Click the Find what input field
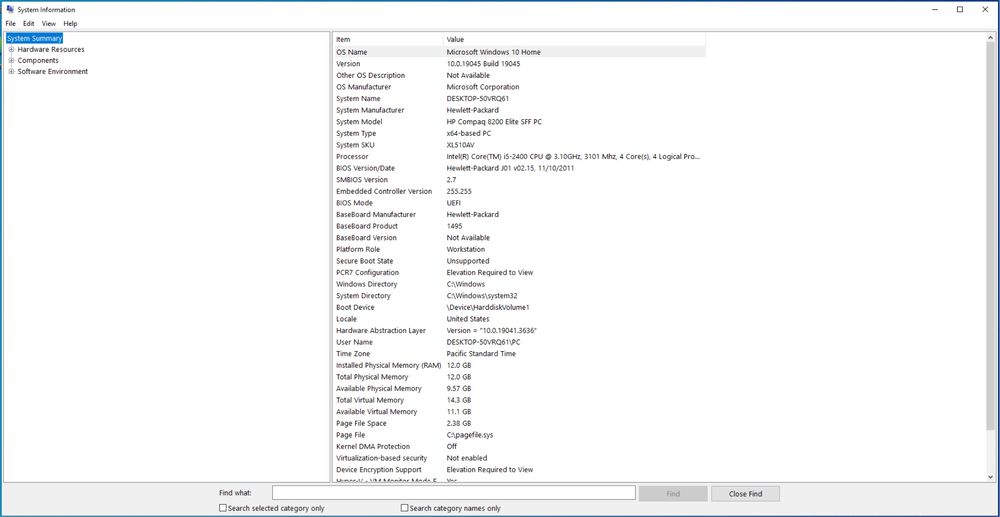Image resolution: width=1000 pixels, height=517 pixels. [x=453, y=493]
